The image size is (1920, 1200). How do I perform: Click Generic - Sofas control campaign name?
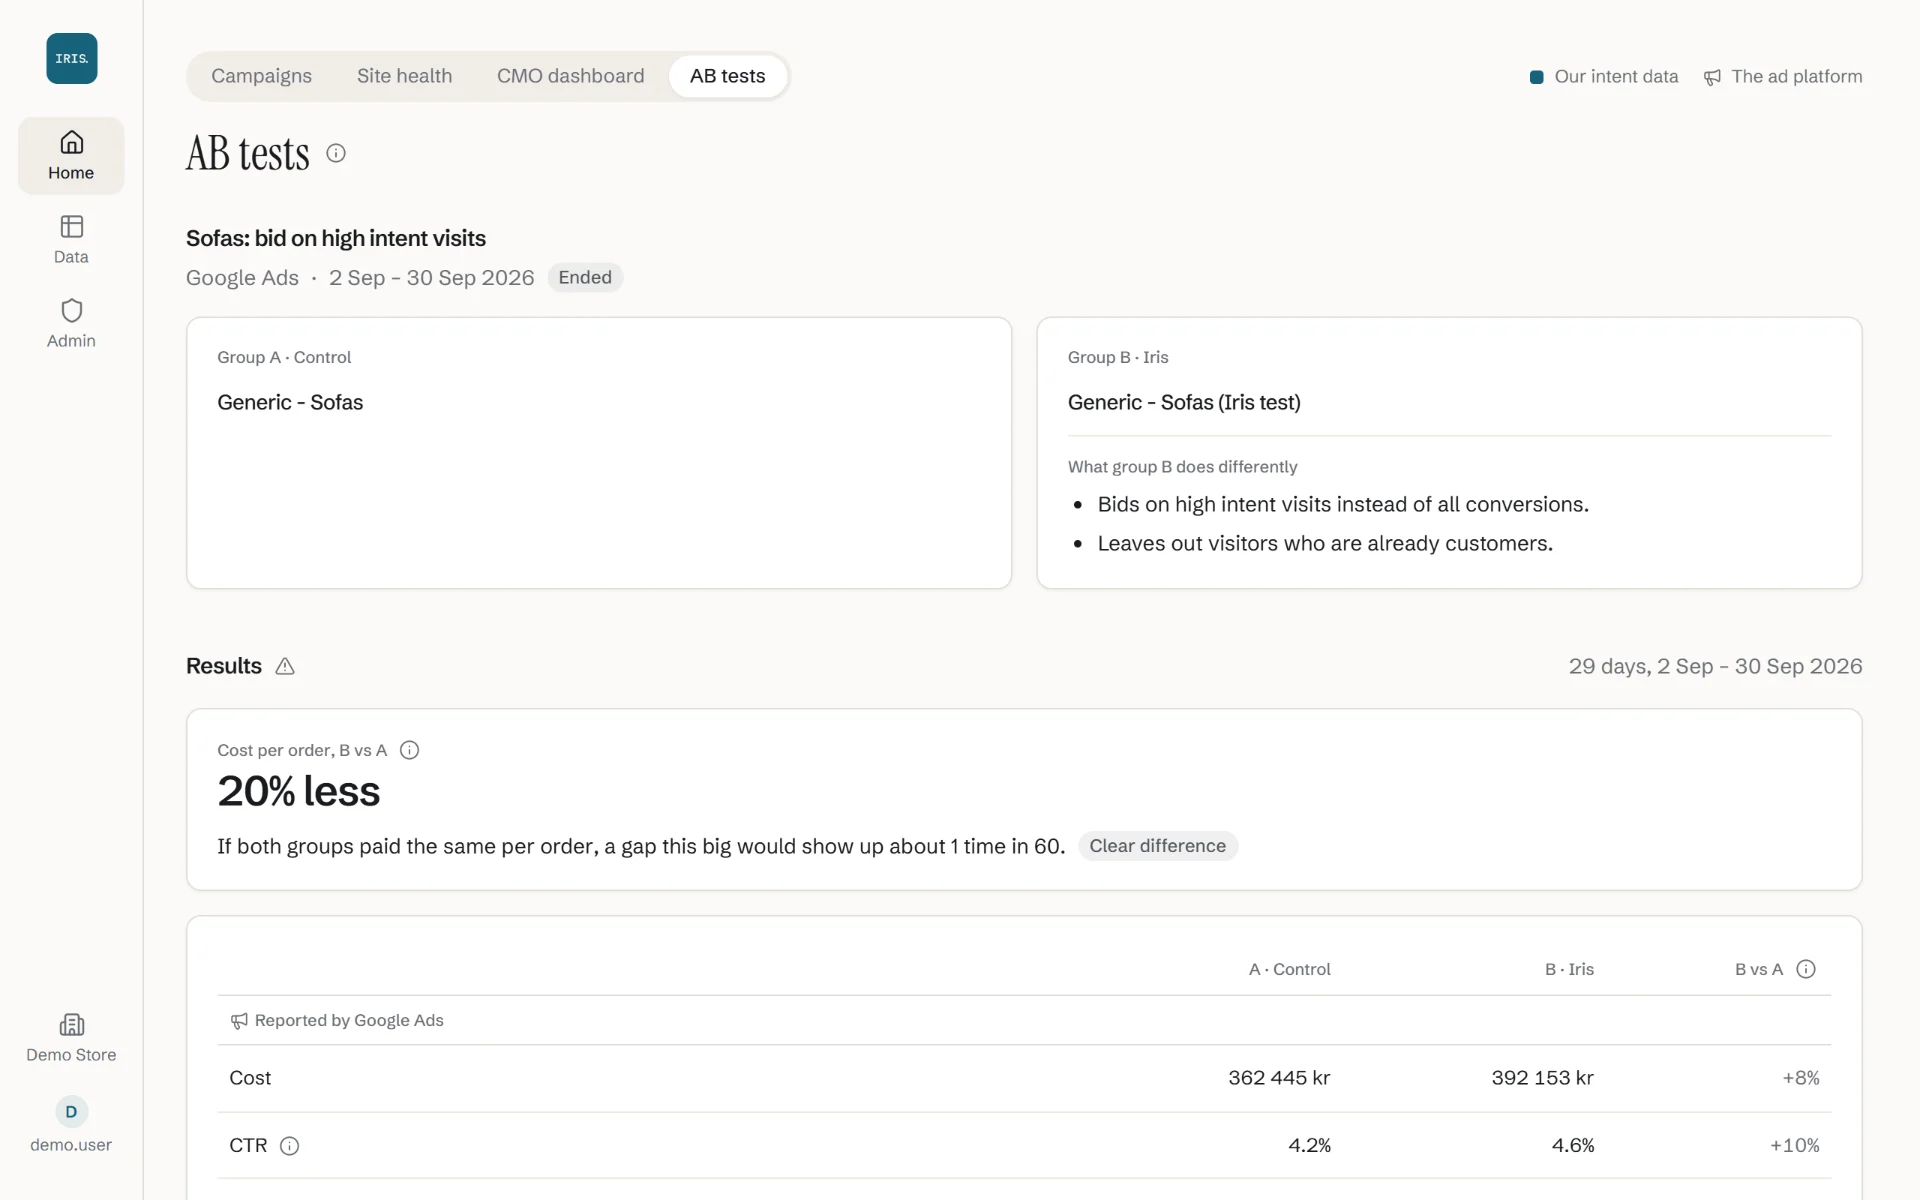290,402
